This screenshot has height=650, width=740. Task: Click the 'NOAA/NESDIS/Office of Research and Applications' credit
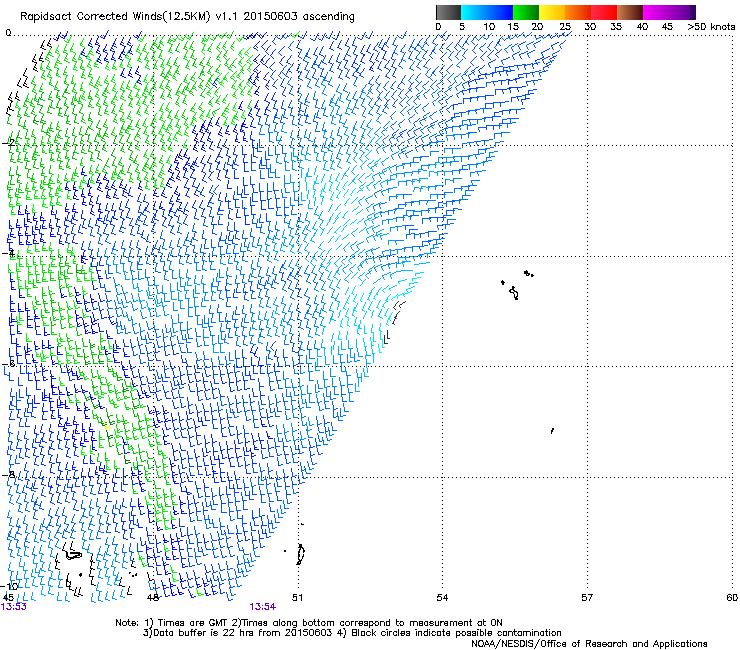589,644
